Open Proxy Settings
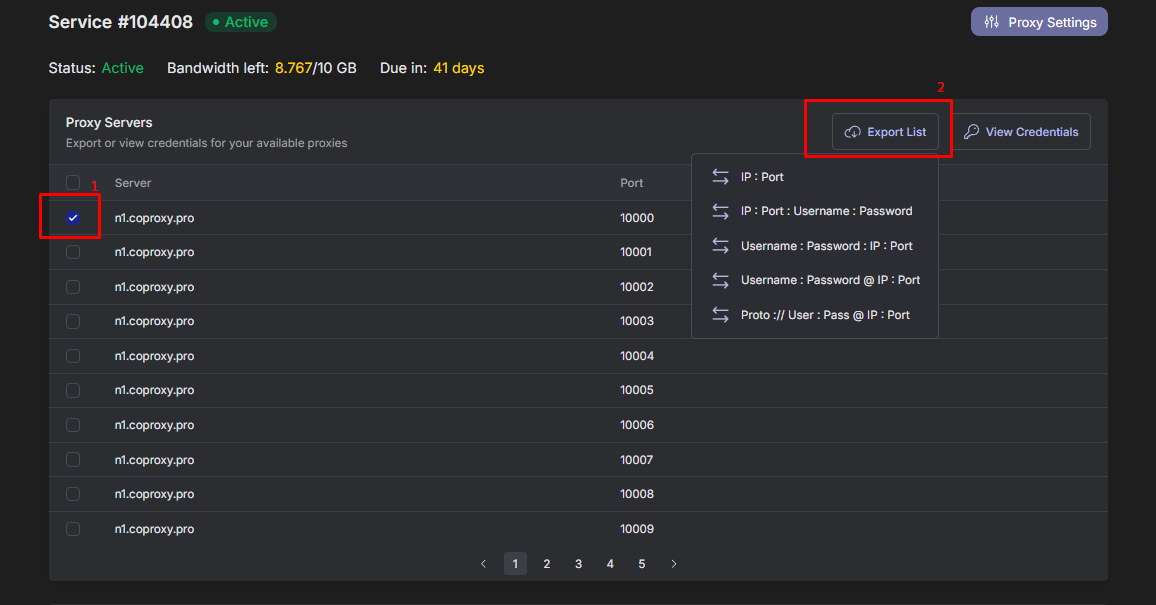The height and width of the screenshot is (605, 1156). tap(1039, 22)
